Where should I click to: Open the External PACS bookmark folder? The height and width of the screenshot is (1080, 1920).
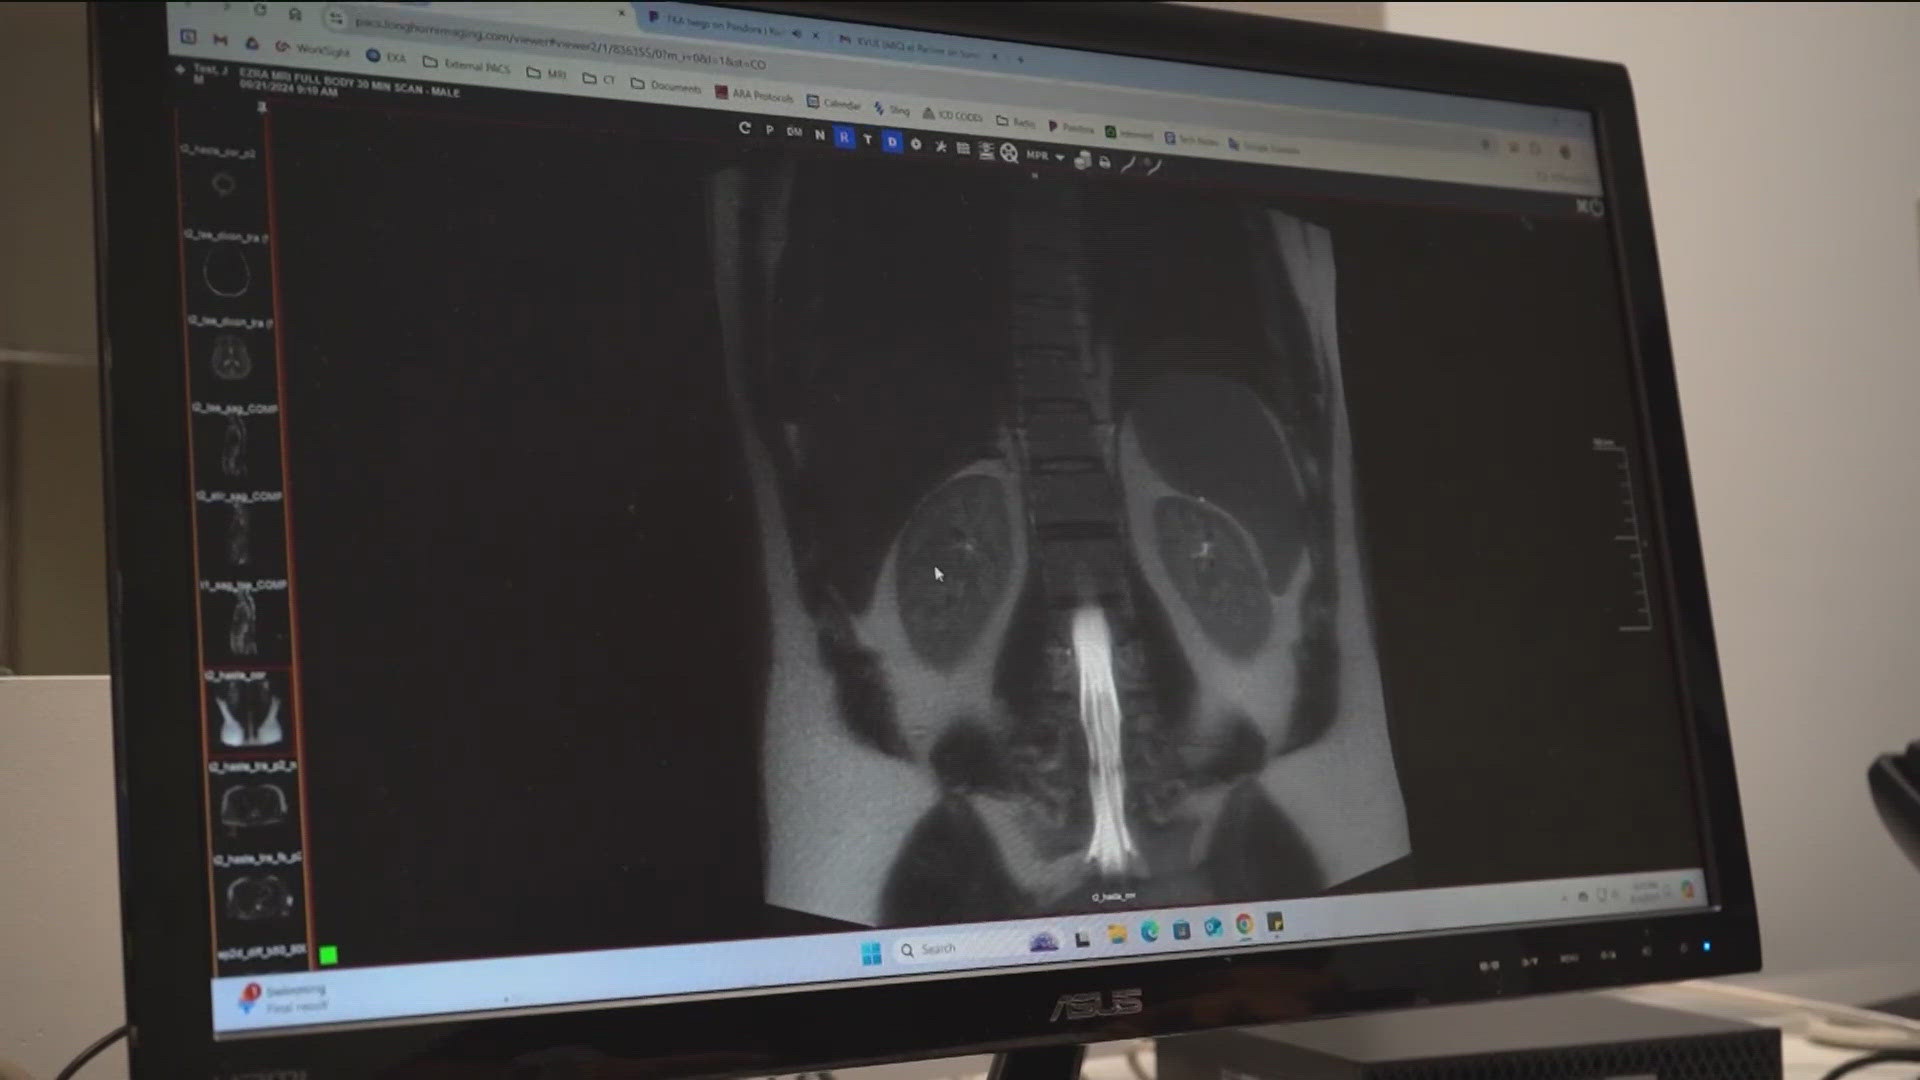click(467, 65)
